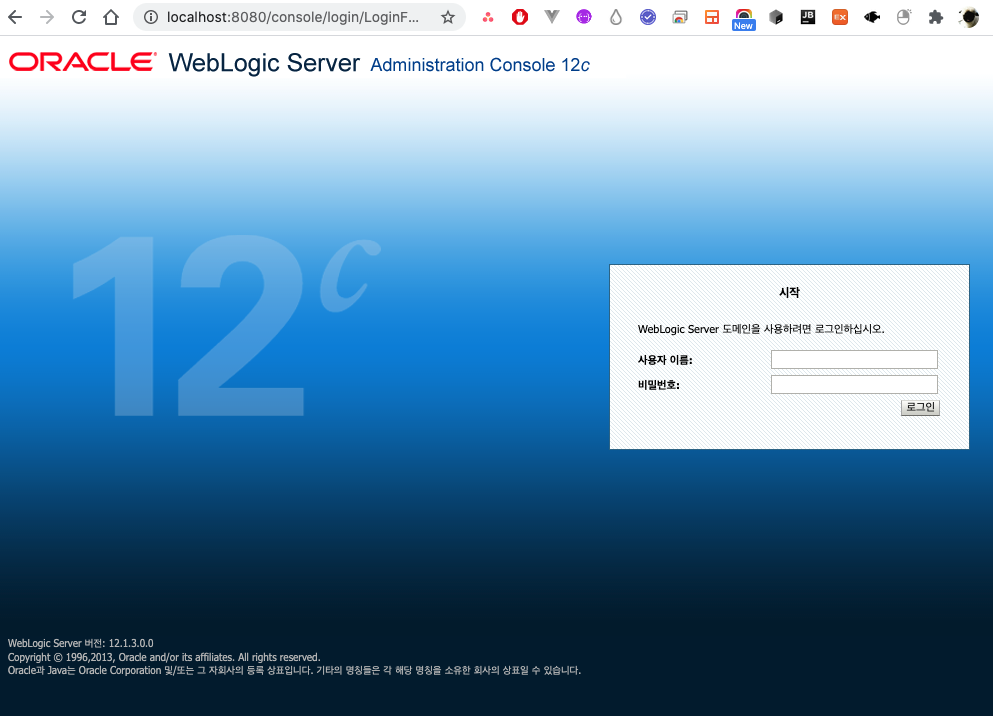Click the 사용자 이름 label
The image size is (993, 716).
pyautogui.click(x=665, y=360)
